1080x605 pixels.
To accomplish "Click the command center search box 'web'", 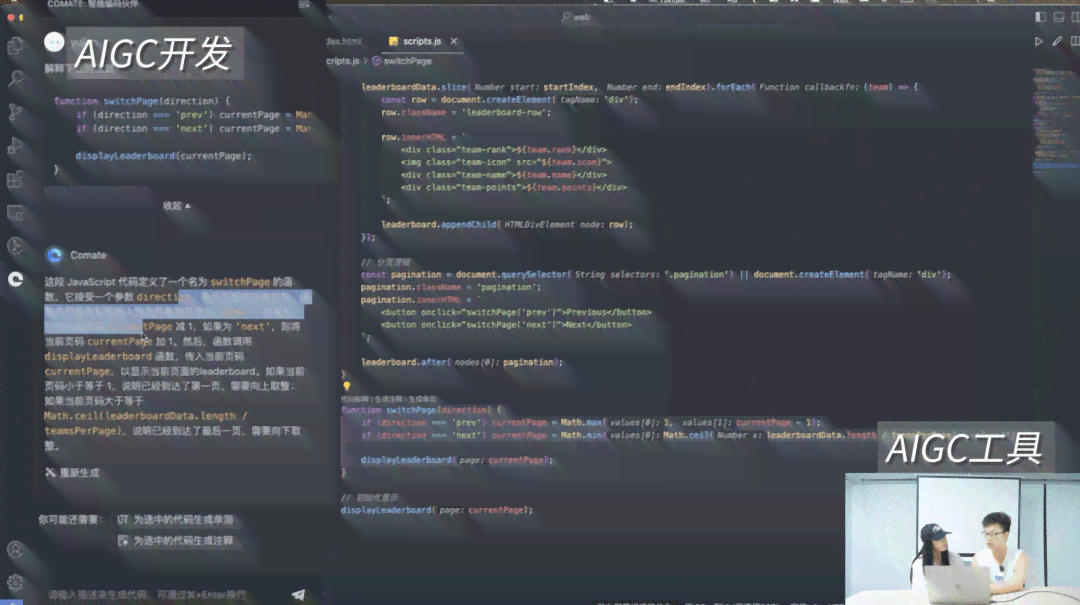I will (577, 17).
